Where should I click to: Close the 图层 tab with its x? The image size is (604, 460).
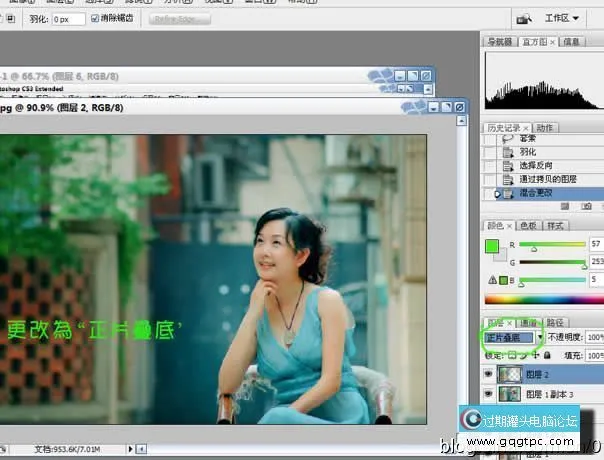click(510, 323)
